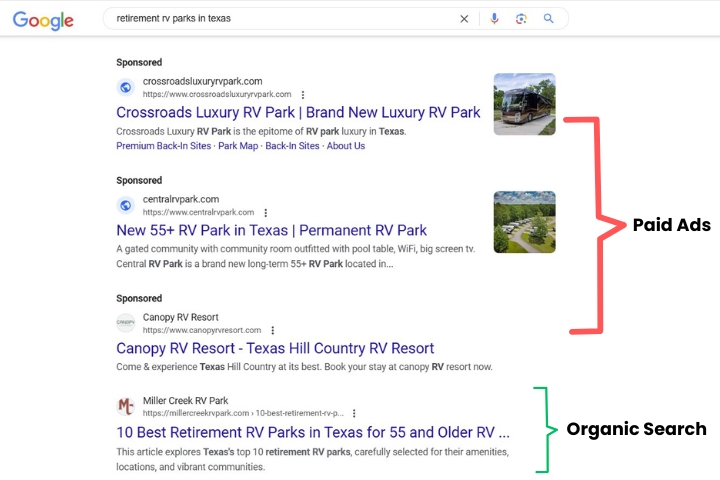Click https://www.centralrvpark.com URL text

[x=198, y=212]
